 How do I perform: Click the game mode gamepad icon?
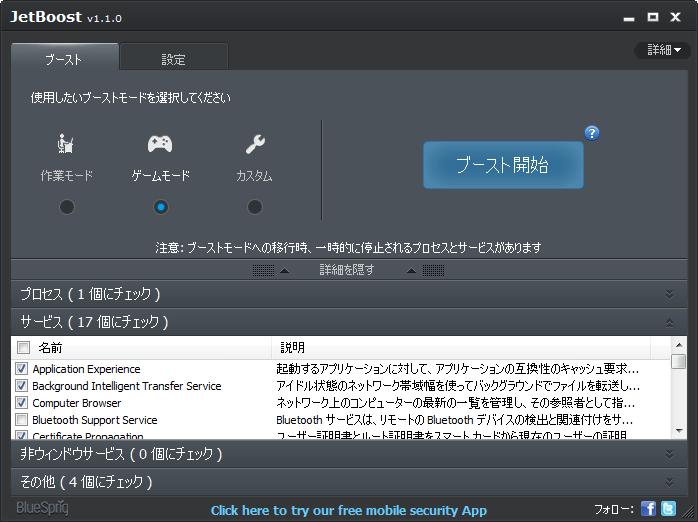point(160,144)
